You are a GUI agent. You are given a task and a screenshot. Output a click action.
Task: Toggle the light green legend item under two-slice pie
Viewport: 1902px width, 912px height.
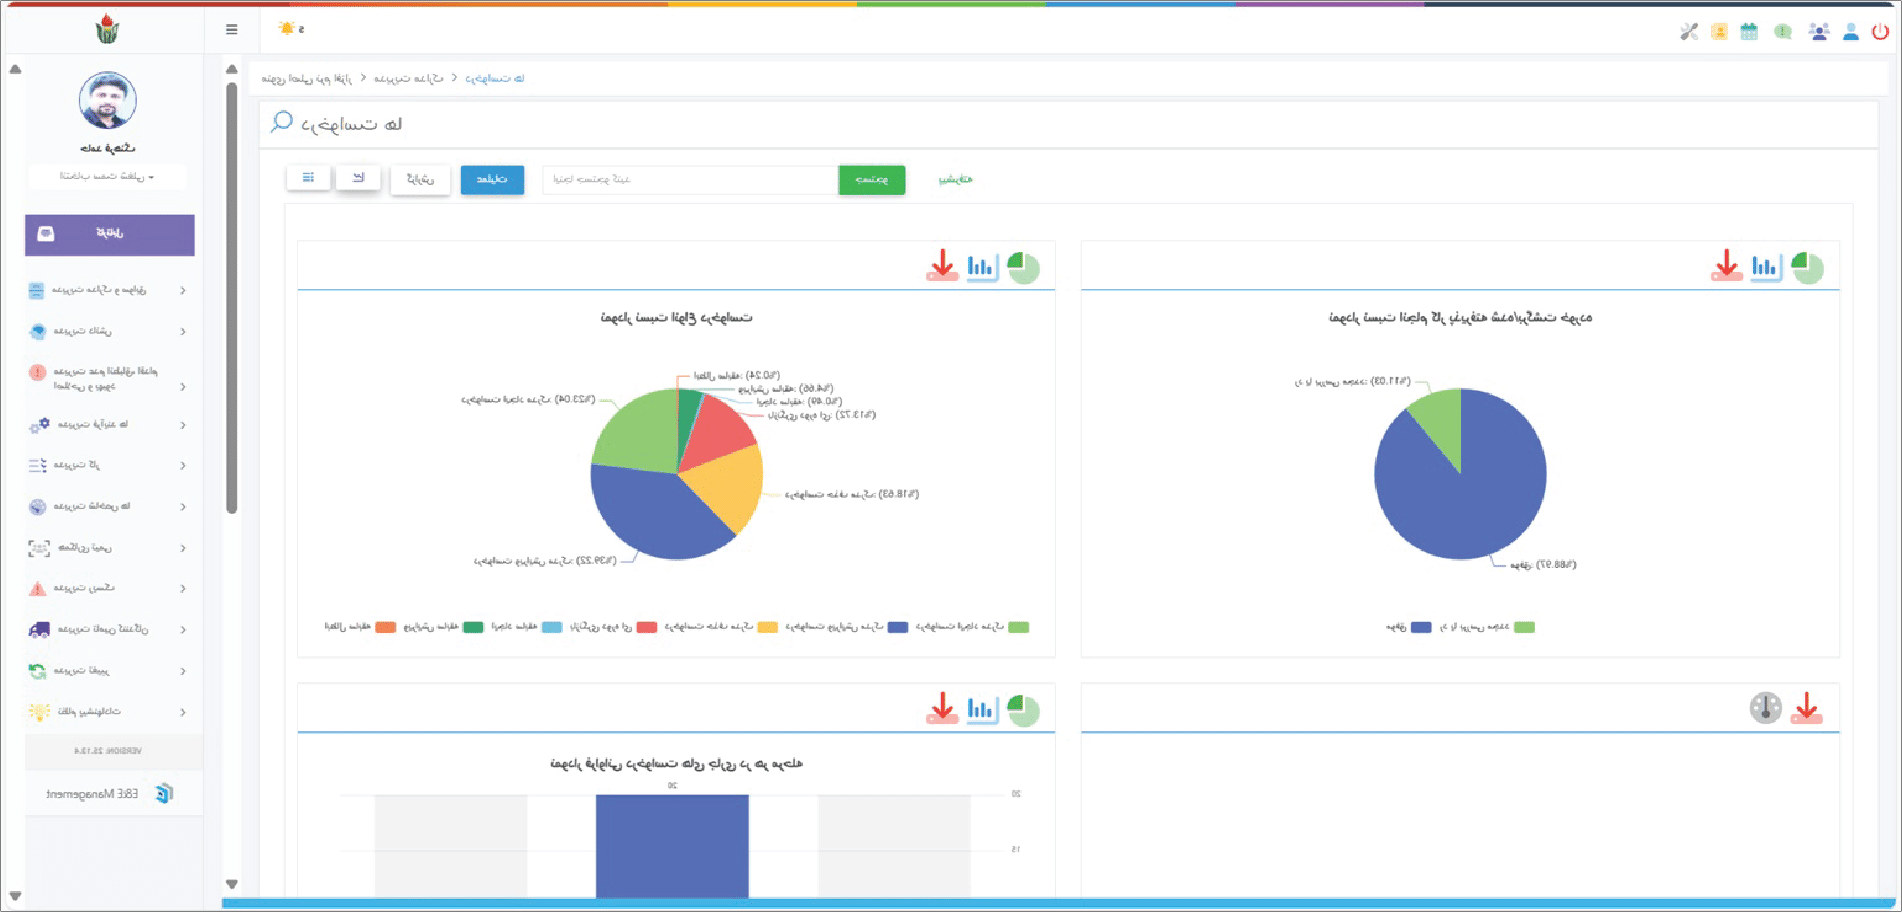pyautogui.click(x=1523, y=628)
